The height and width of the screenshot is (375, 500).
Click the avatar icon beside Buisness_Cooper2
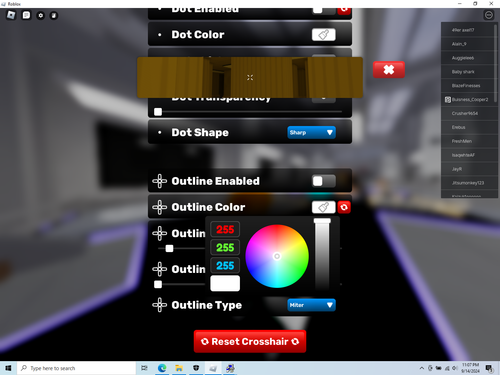point(448,99)
